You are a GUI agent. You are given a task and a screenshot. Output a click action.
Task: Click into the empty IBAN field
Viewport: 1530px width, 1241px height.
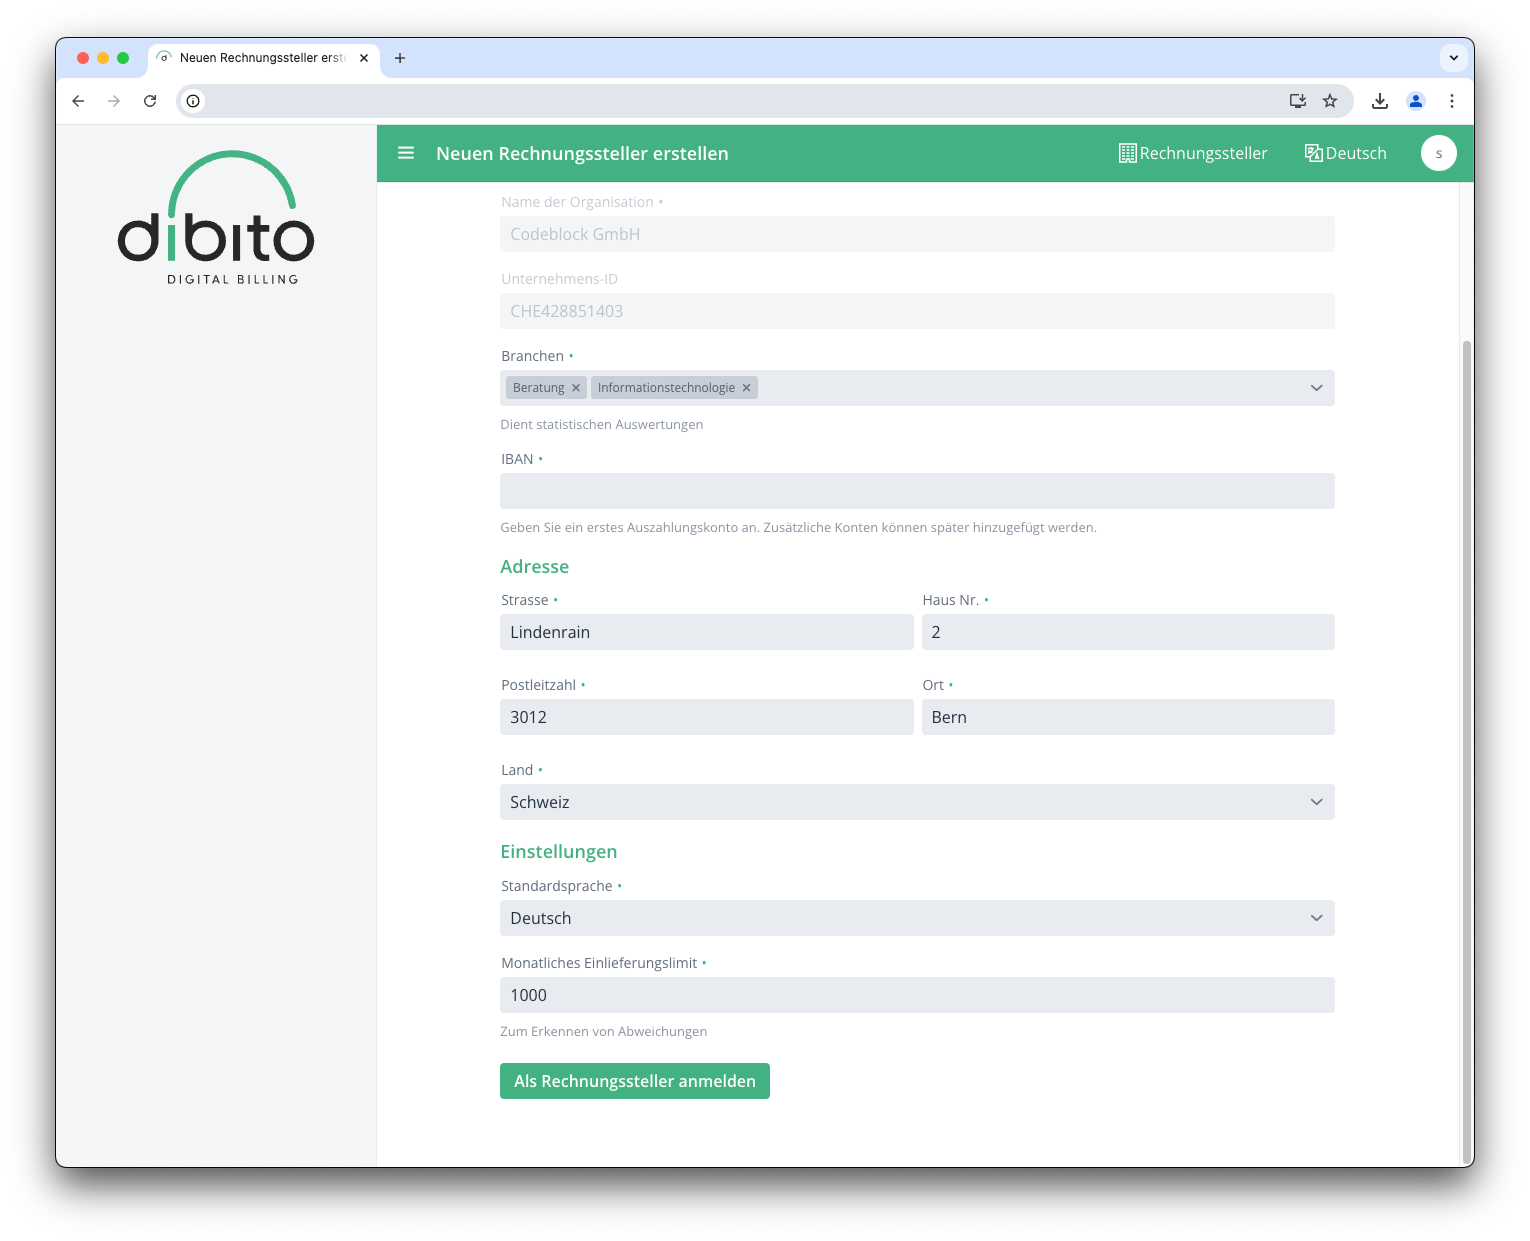pyautogui.click(x=916, y=491)
